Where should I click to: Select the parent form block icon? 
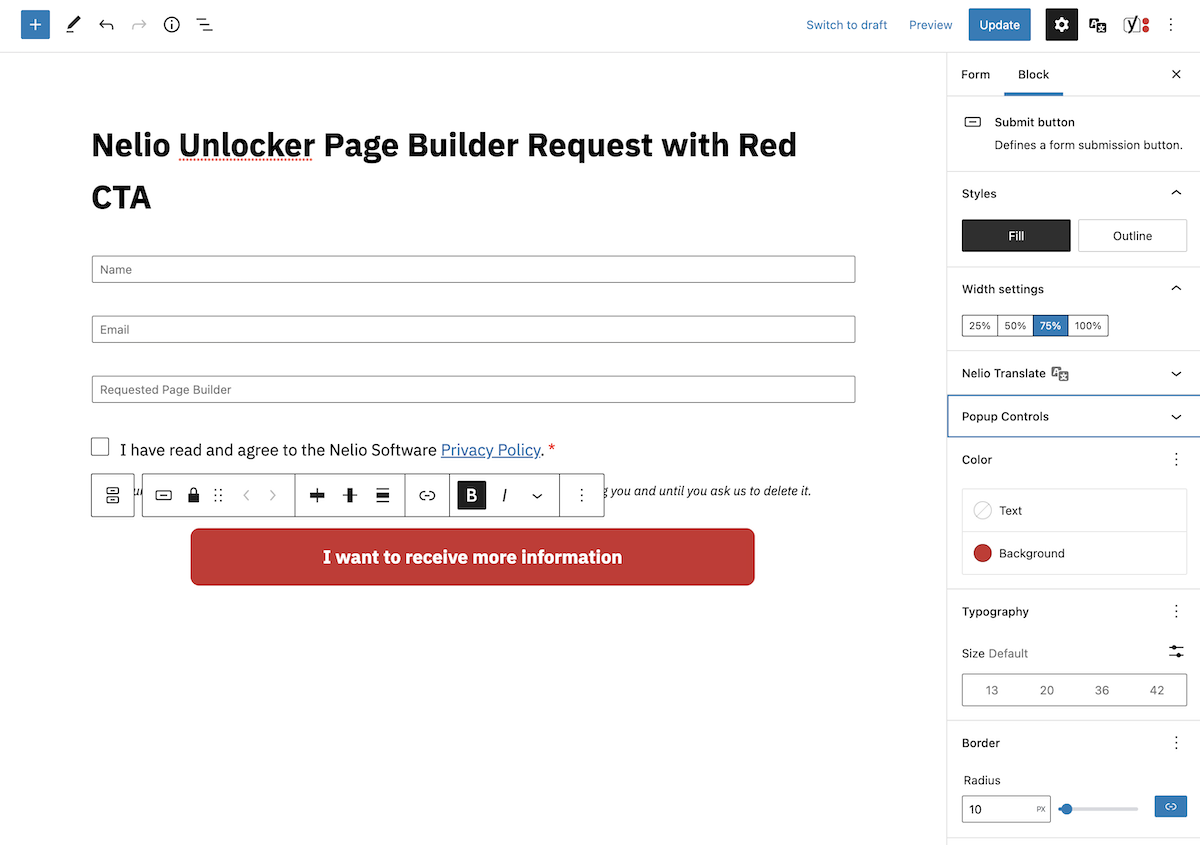[x=113, y=495]
